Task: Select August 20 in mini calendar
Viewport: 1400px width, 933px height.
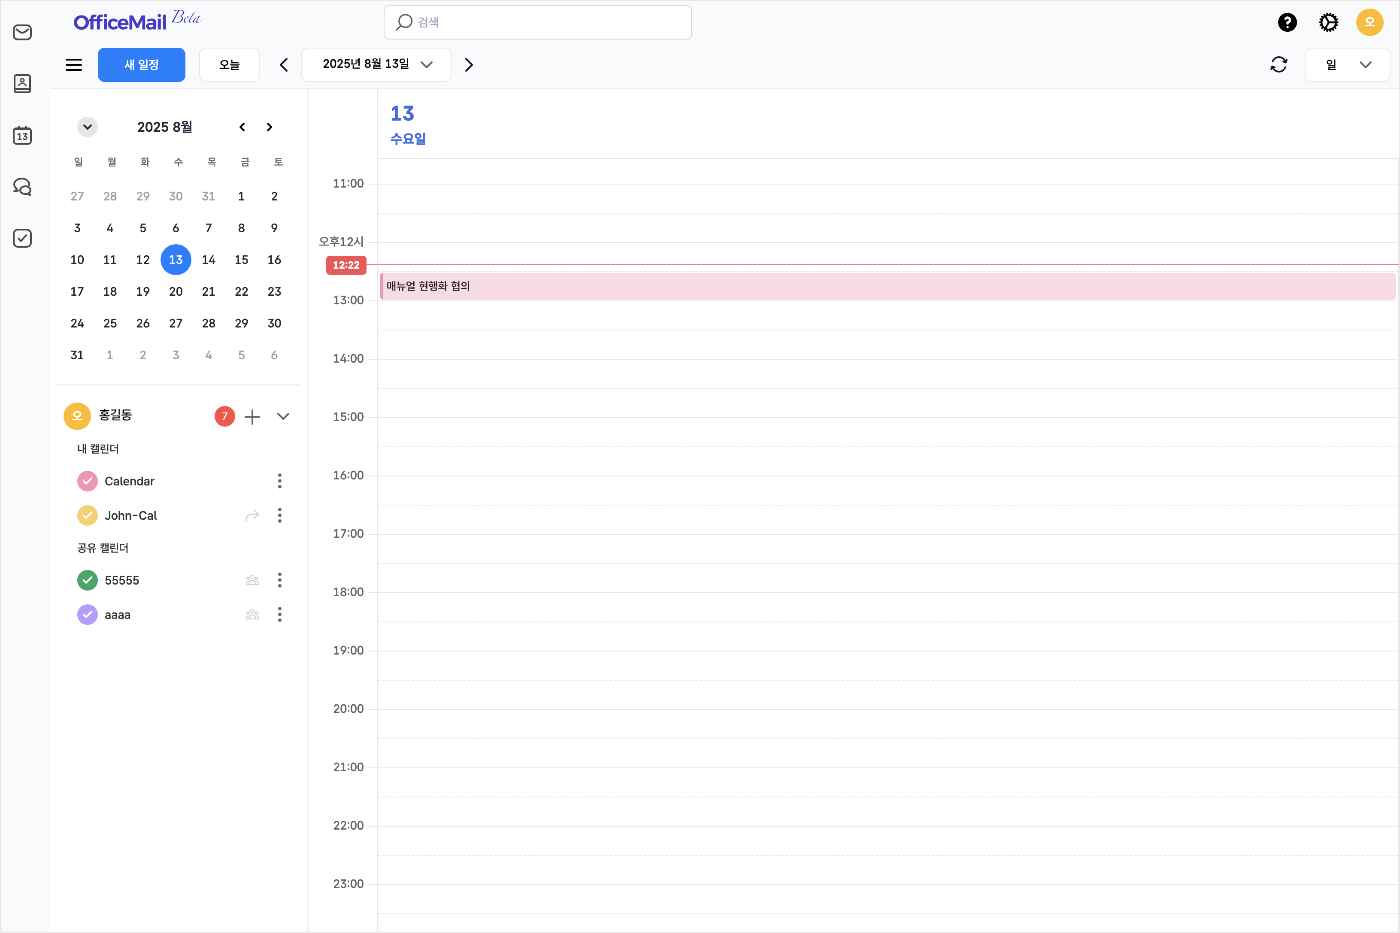Action: (x=176, y=292)
